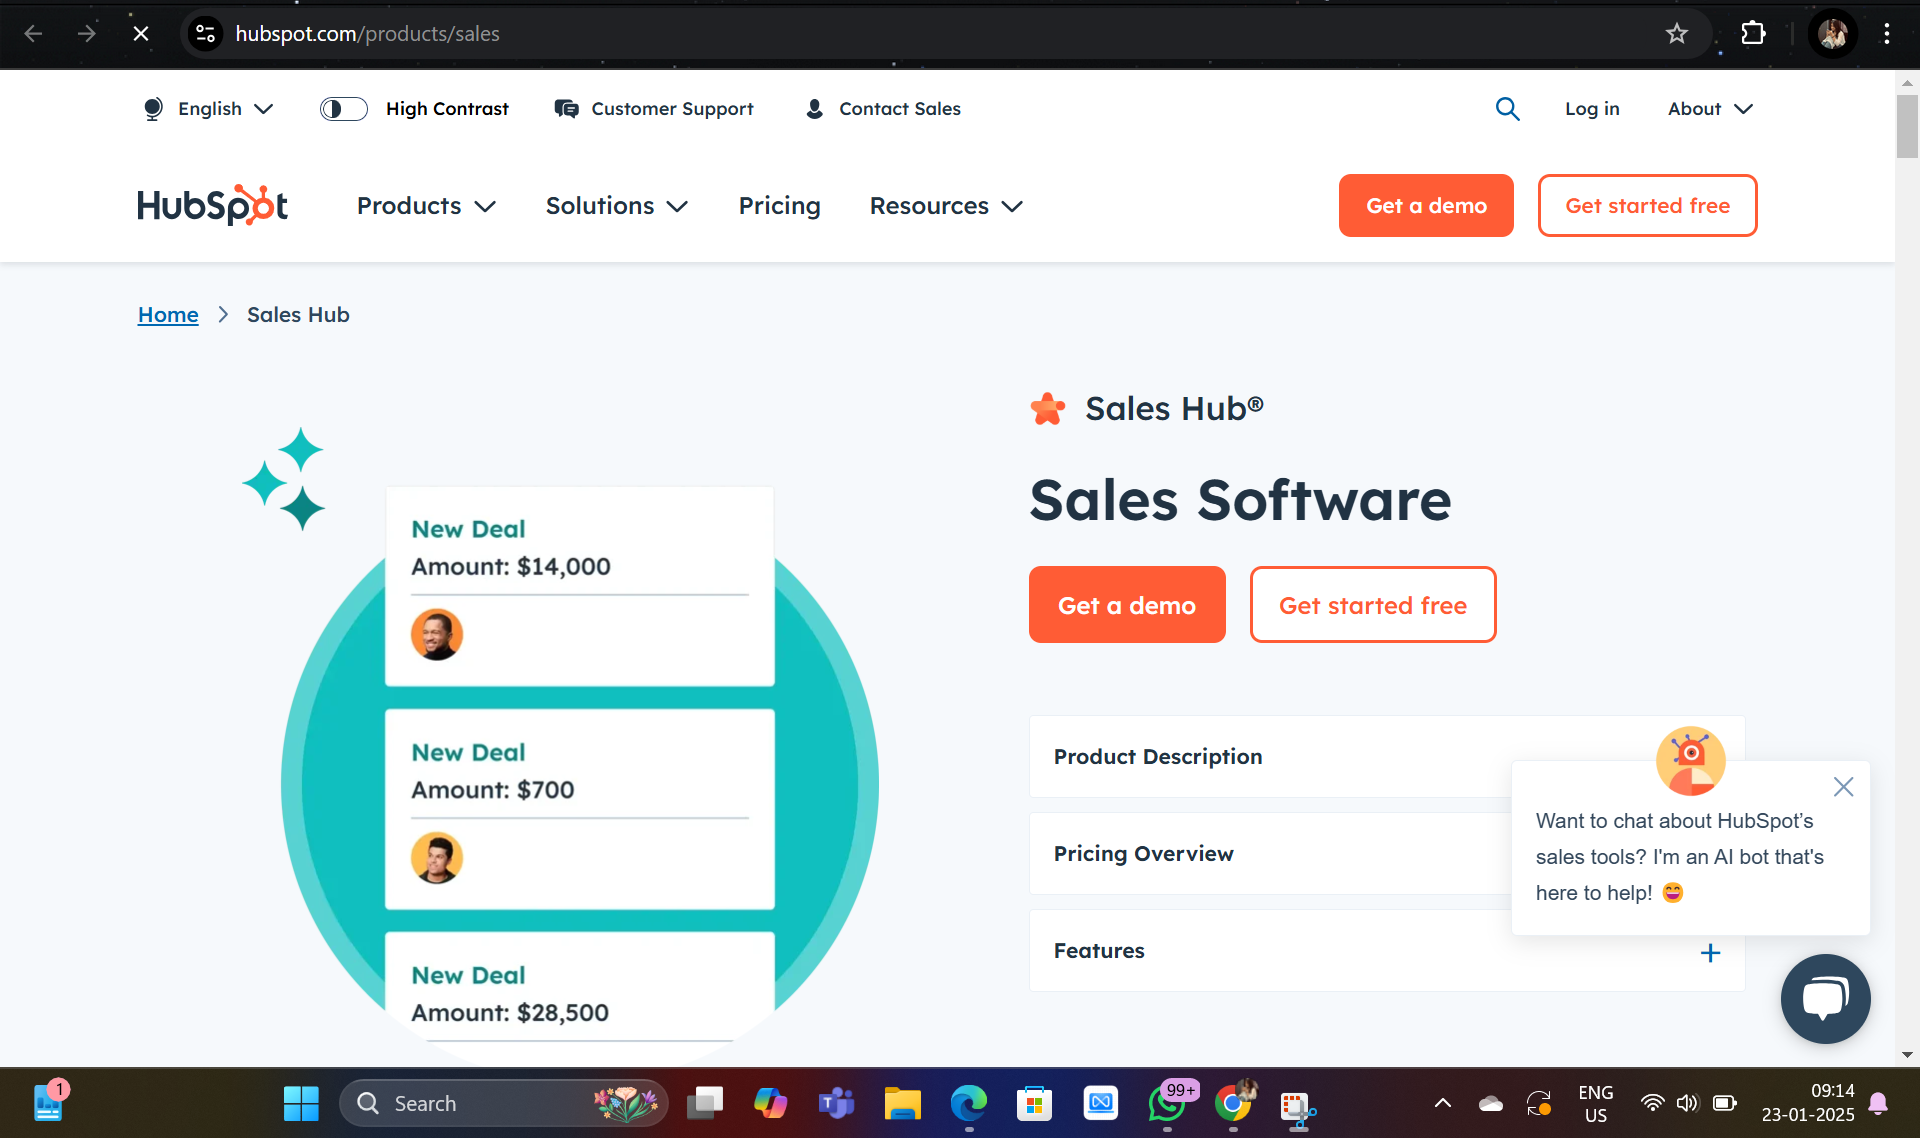The image size is (1920, 1138).
Task: Open Microsoft Store from taskbar
Action: coord(1034,1103)
